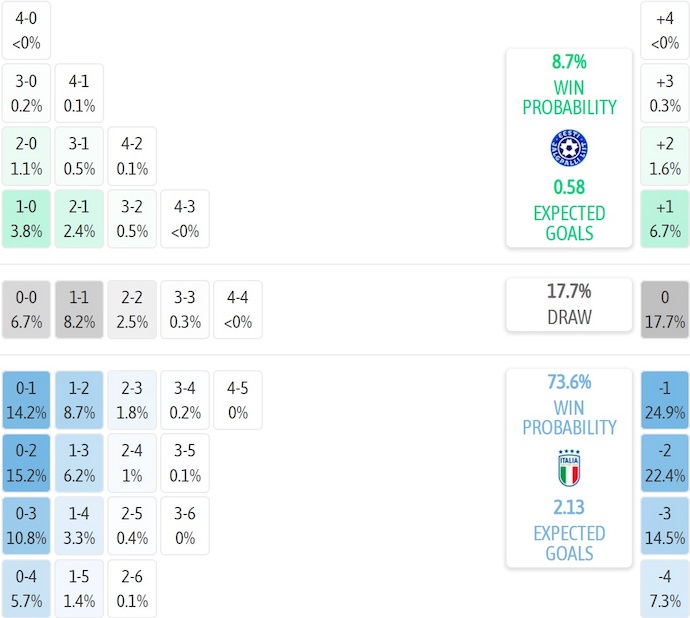This screenshot has width=690, height=618.
Task: Select the 0-0 draw score cell
Action: coord(27,310)
